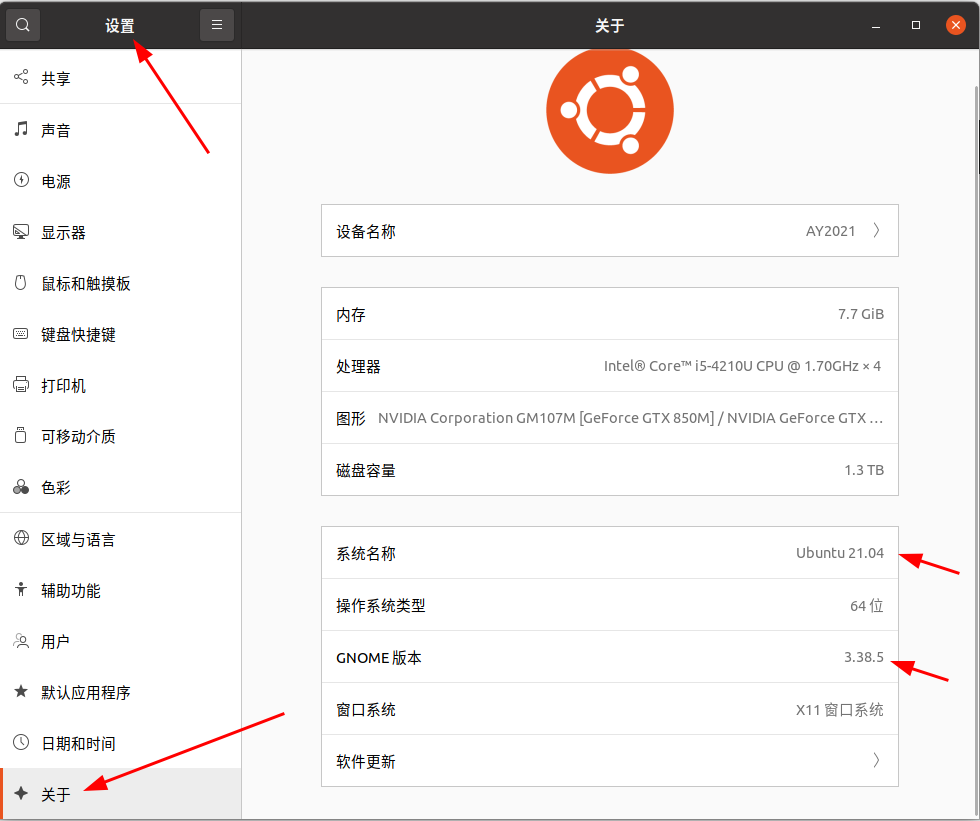
Task: Click the 系统名称 label
Action: (366, 554)
